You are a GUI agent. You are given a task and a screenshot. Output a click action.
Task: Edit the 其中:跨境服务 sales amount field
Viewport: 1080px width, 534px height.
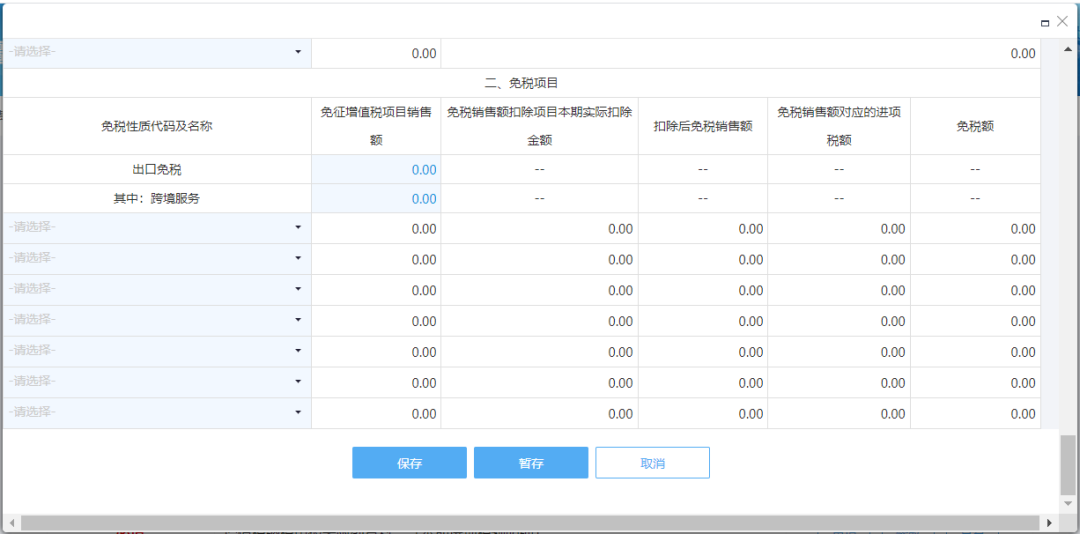(x=376, y=198)
